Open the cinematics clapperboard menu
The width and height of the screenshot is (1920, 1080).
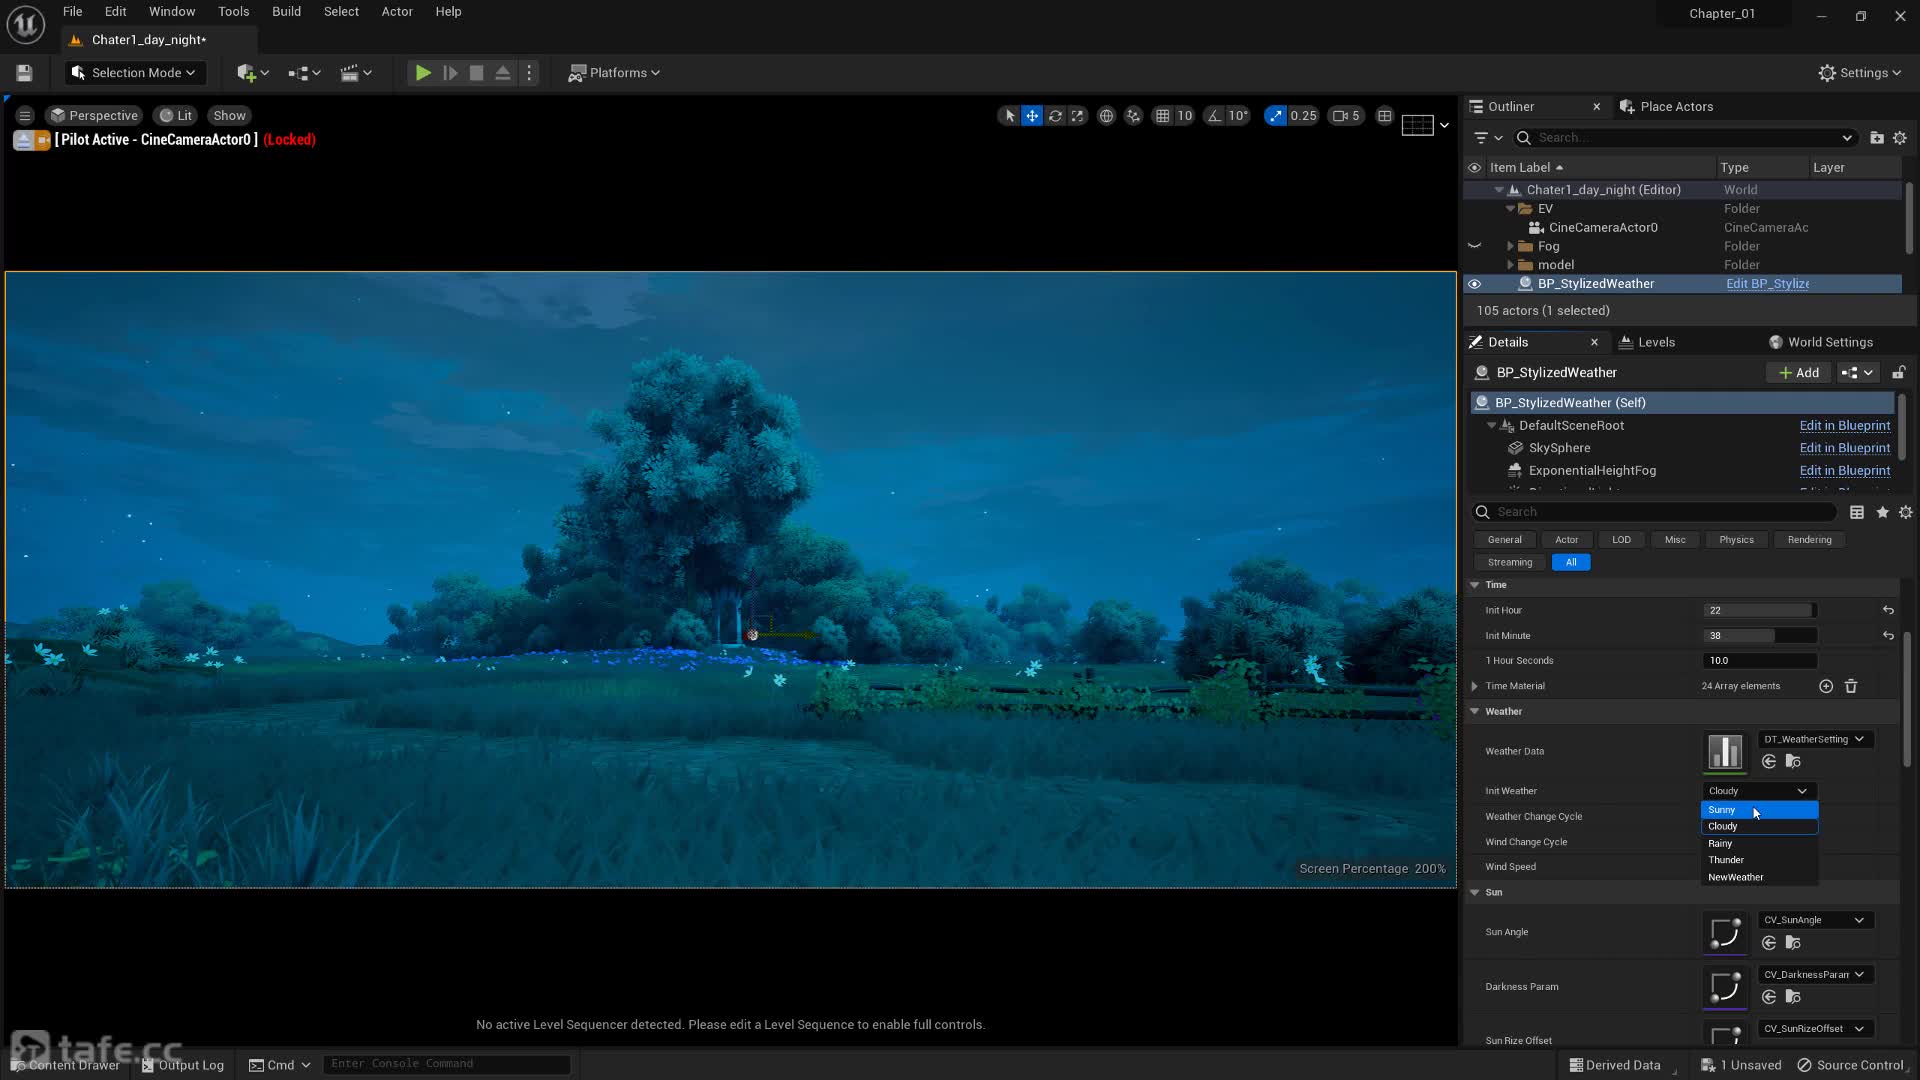pos(356,73)
